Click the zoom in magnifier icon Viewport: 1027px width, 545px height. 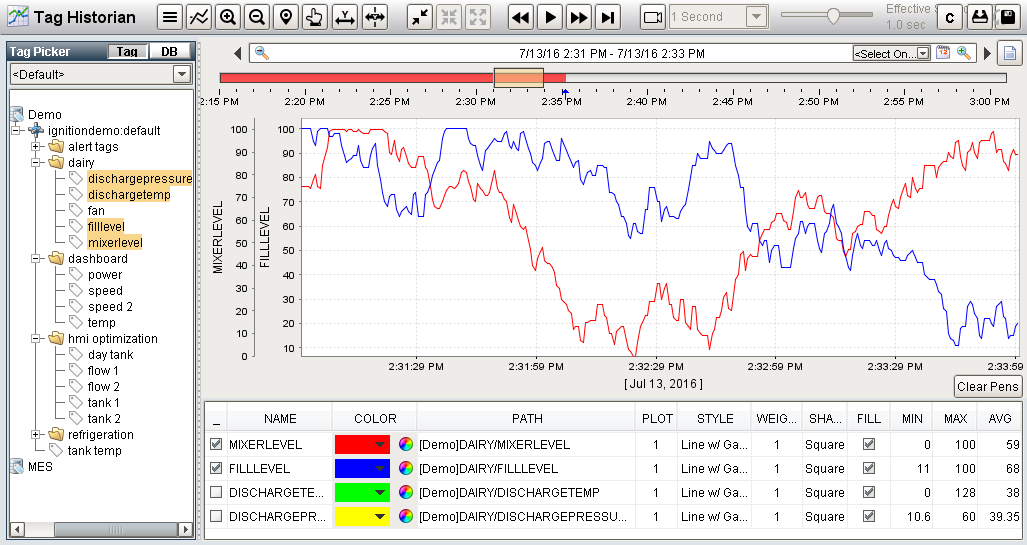click(228, 17)
